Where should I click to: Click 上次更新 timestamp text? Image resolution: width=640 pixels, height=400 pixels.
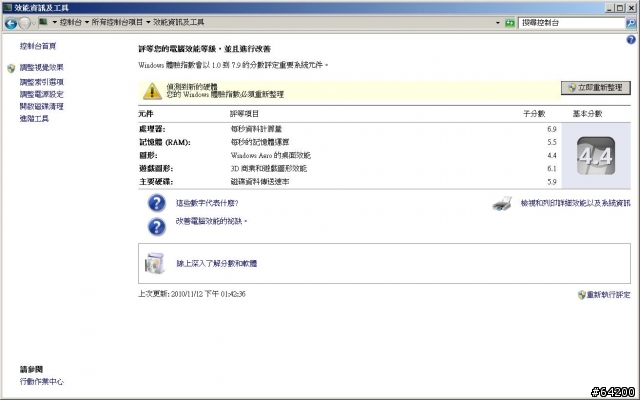[192, 294]
